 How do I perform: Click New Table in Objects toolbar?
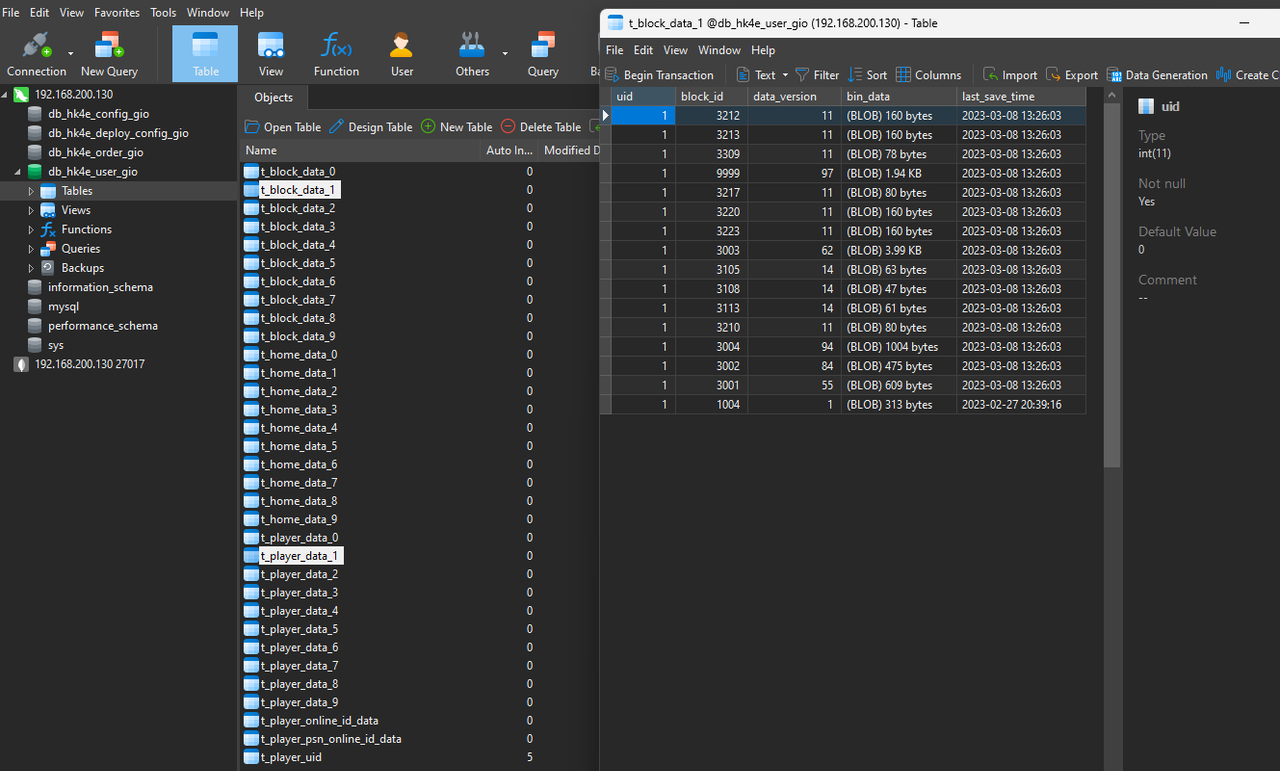[x=456, y=127]
